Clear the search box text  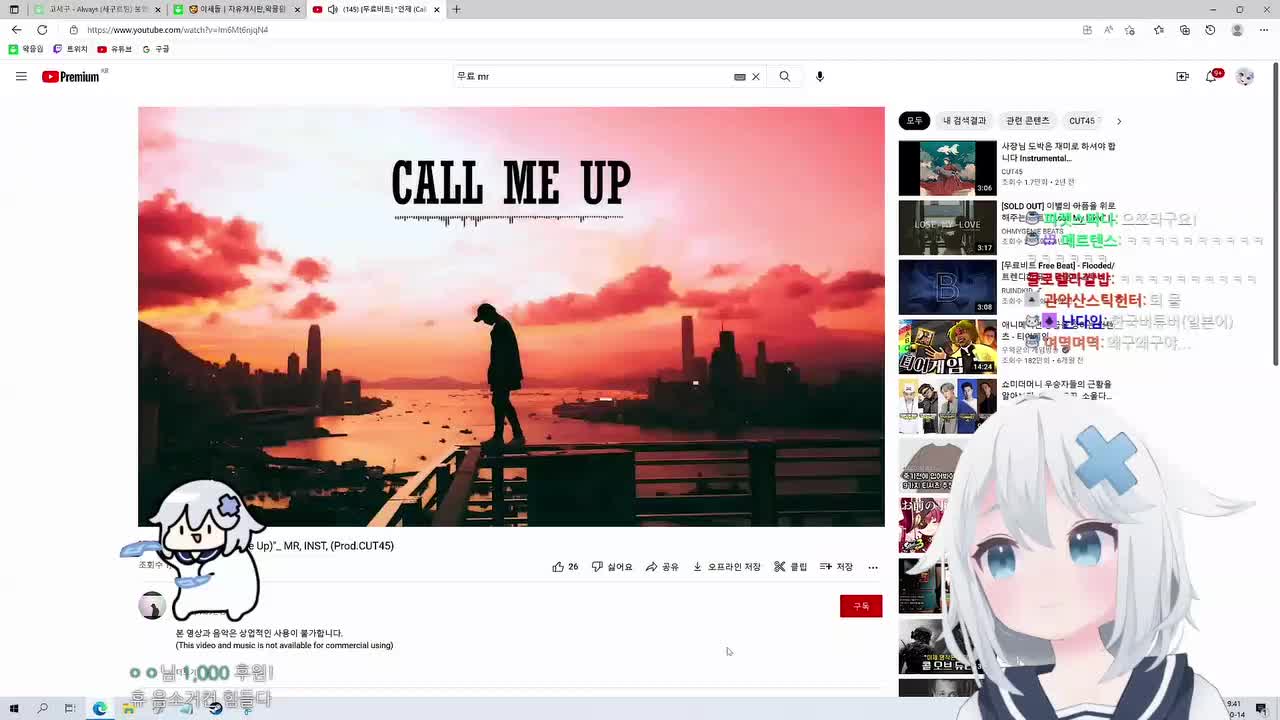point(756,76)
